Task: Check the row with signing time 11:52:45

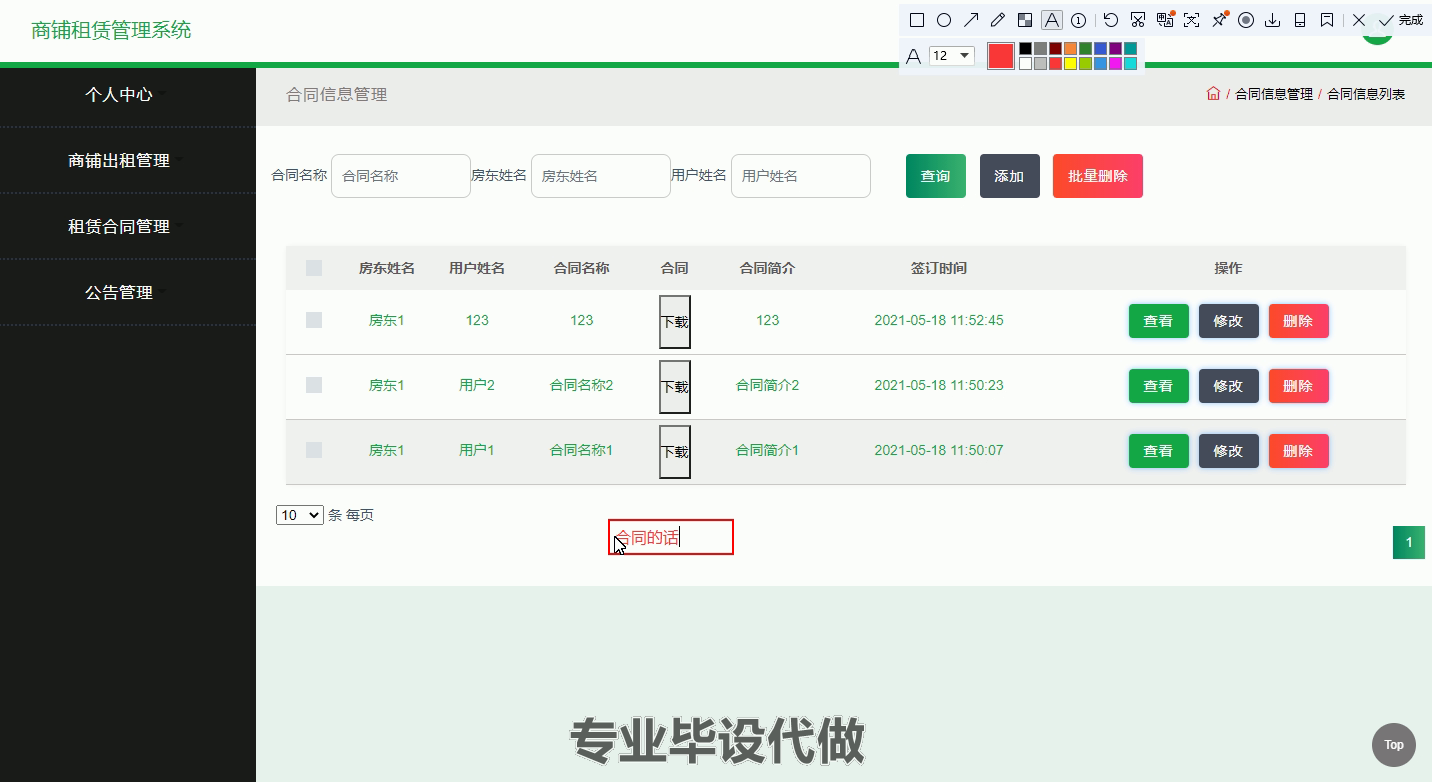Action: tap(314, 320)
